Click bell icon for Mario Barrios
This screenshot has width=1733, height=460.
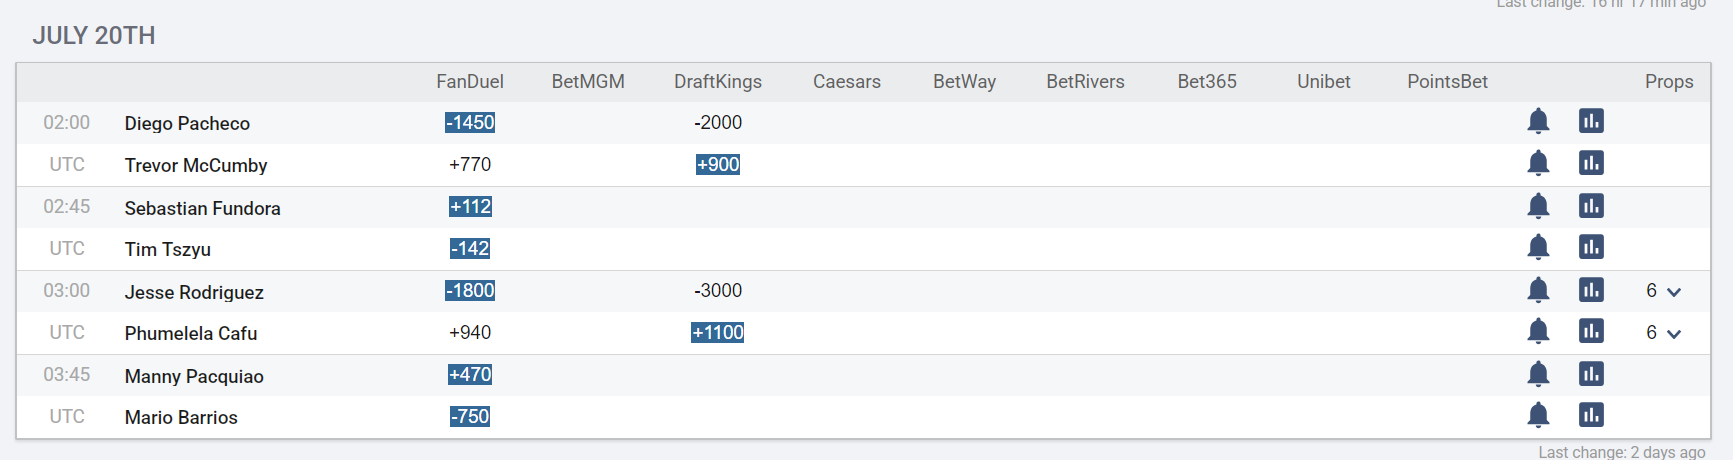tap(1538, 415)
